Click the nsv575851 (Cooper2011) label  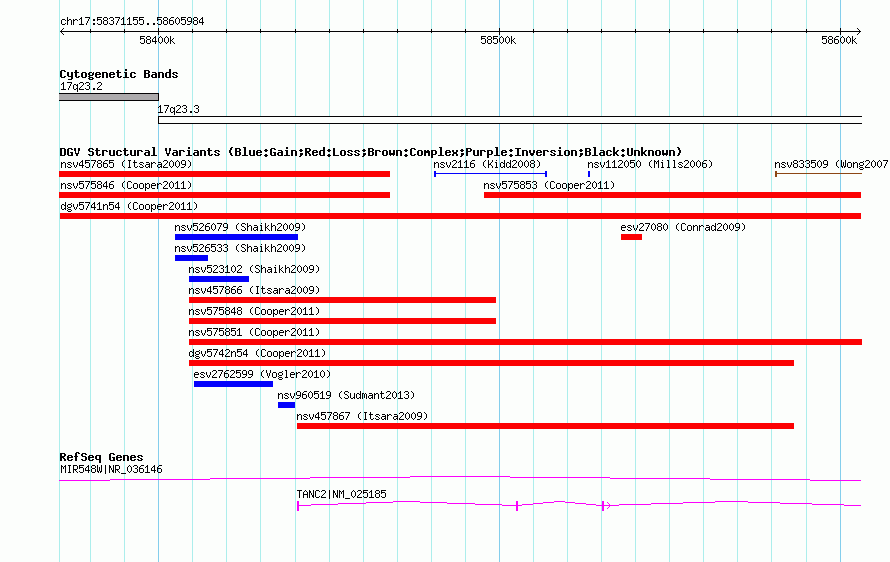click(x=254, y=332)
